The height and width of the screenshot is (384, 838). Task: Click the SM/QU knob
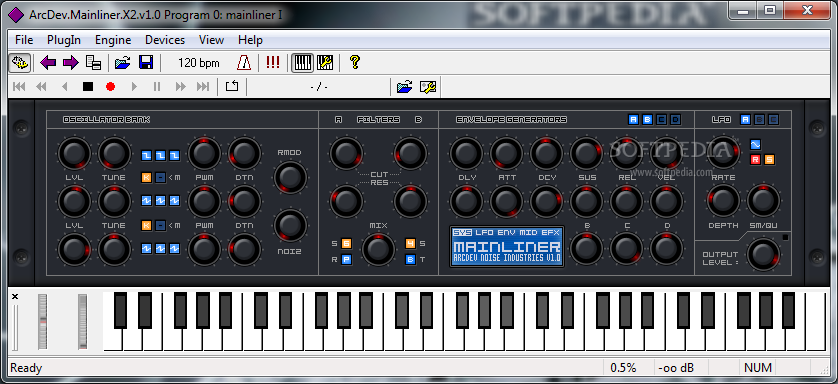[x=763, y=200]
